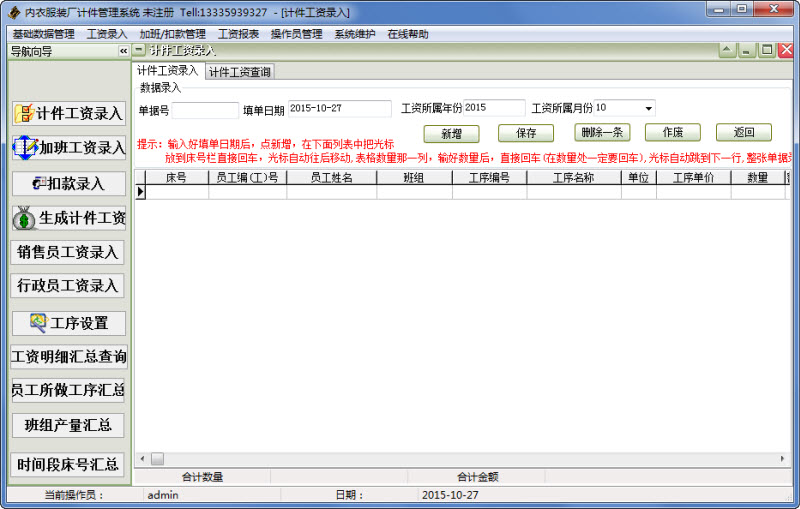Click the horizontal scrollbar right arrow
Image resolution: width=800 pixels, height=509 pixels.
click(x=783, y=459)
